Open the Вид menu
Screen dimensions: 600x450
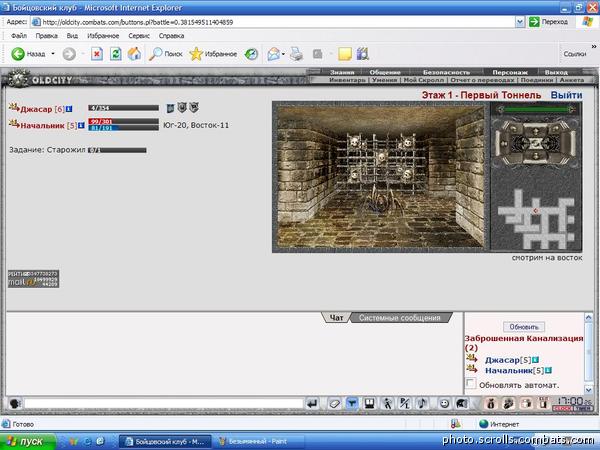(x=72, y=36)
